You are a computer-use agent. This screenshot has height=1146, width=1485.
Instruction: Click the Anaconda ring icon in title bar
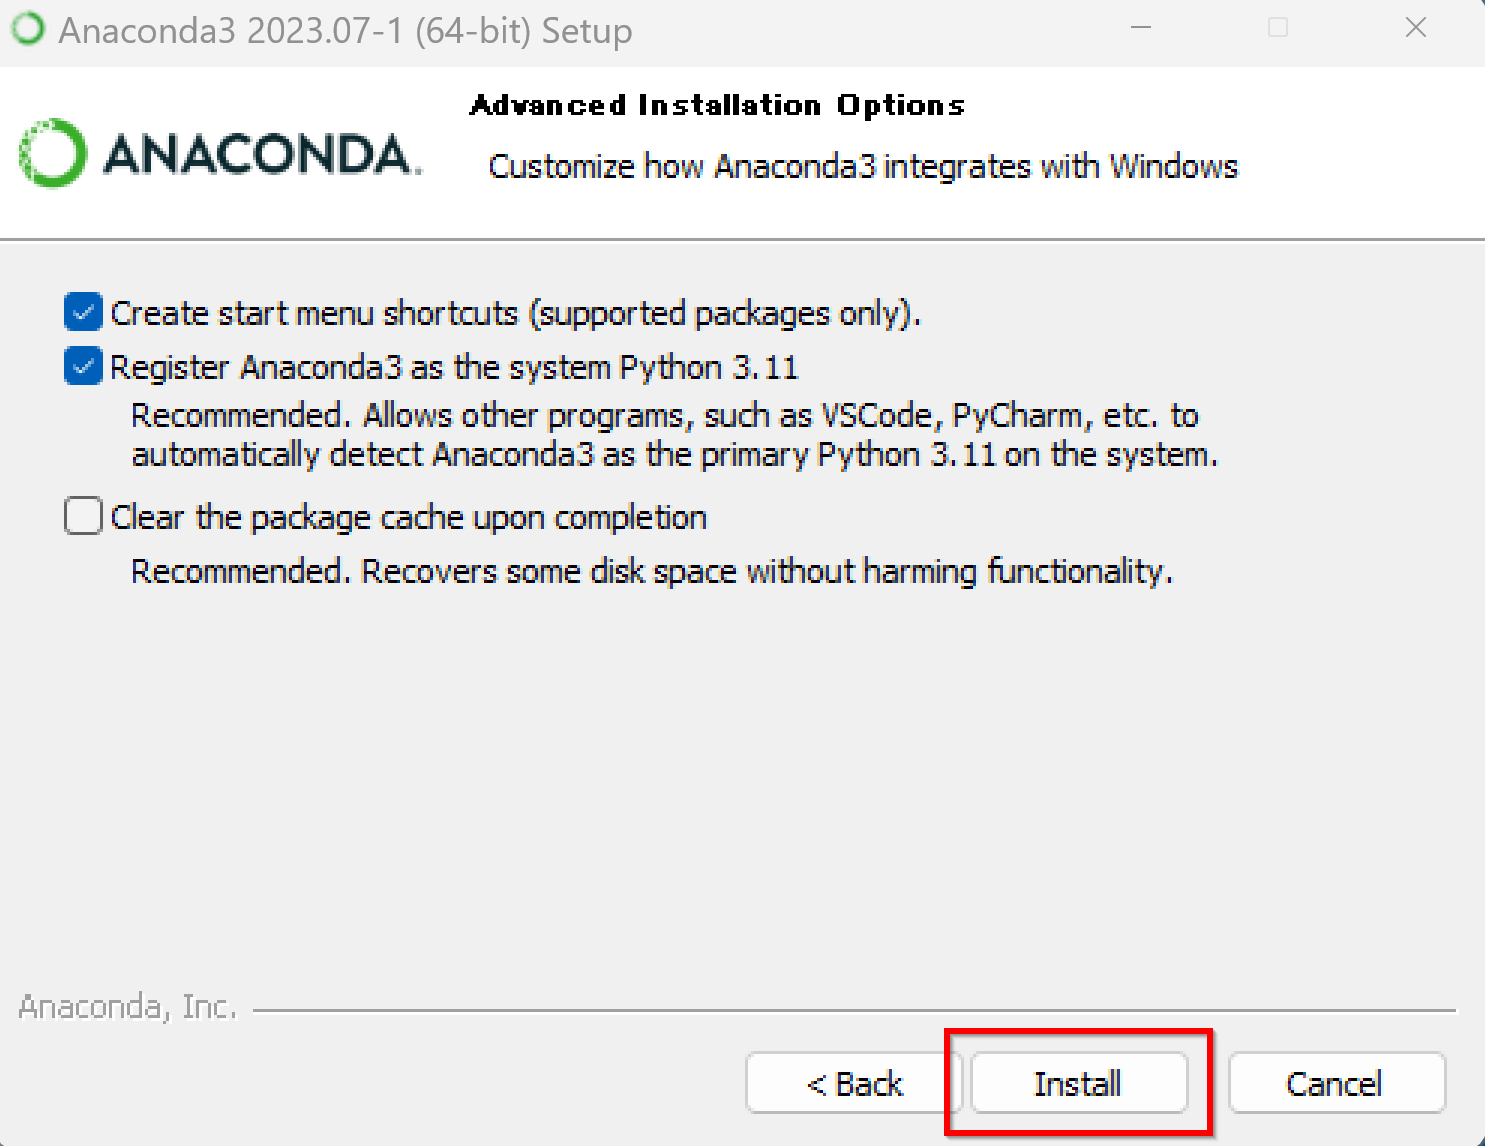click(x=28, y=29)
